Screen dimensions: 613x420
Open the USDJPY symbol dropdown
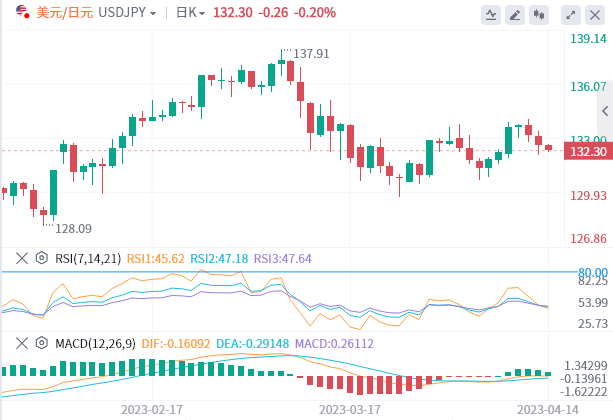[127, 13]
